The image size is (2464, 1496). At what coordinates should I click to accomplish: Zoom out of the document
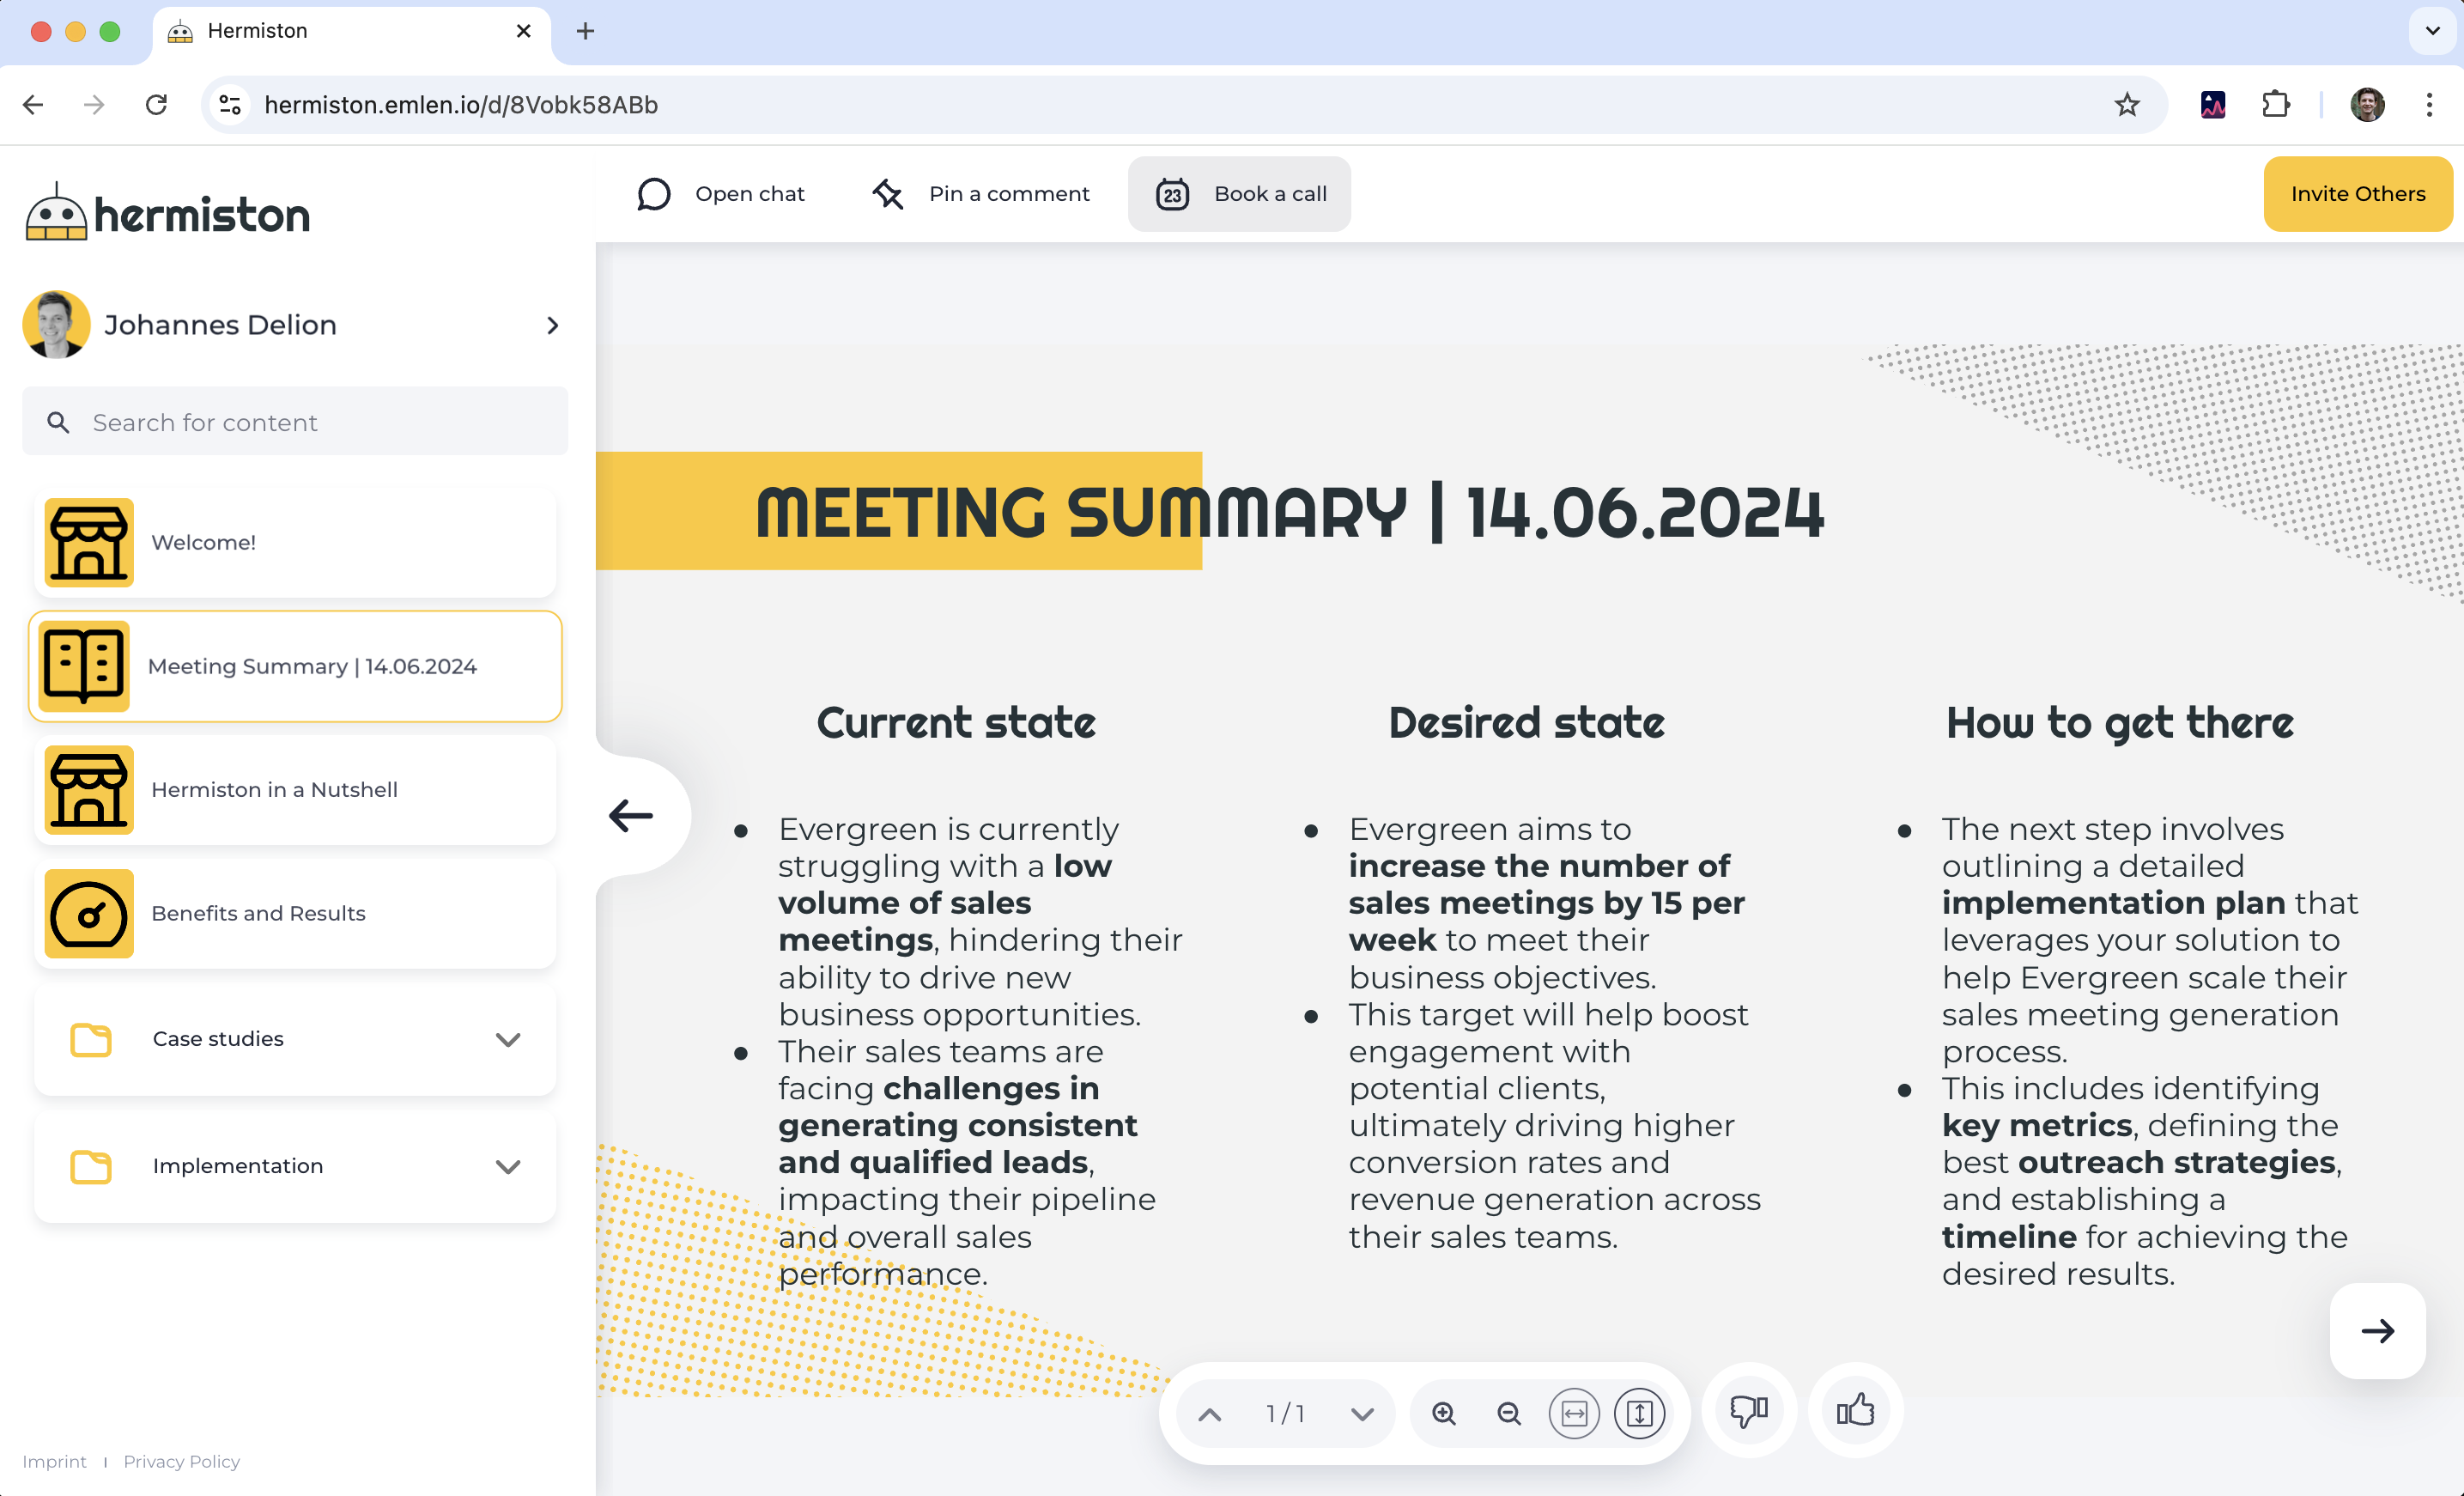(1508, 1413)
